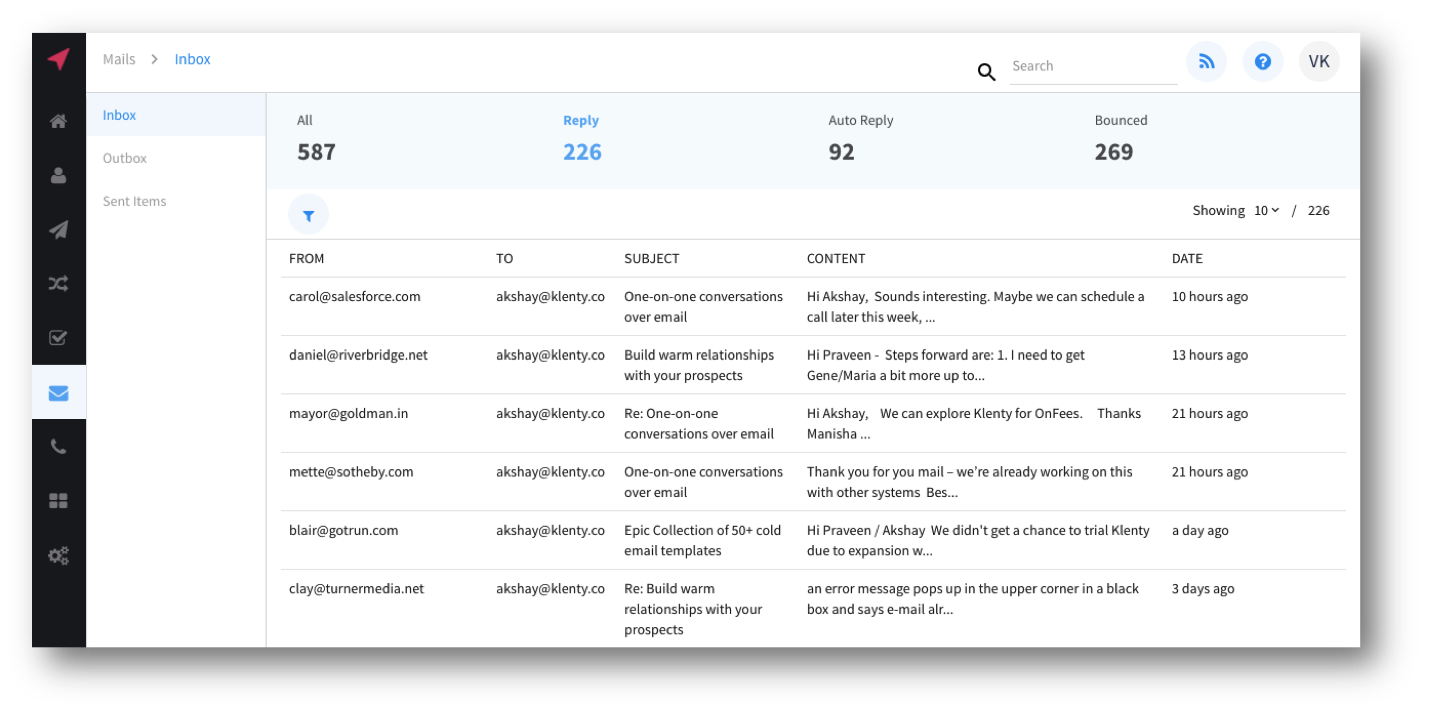Image resolution: width=1432 pixels, height=712 pixels.
Task: Click inside the Search input field
Action: click(1090, 66)
